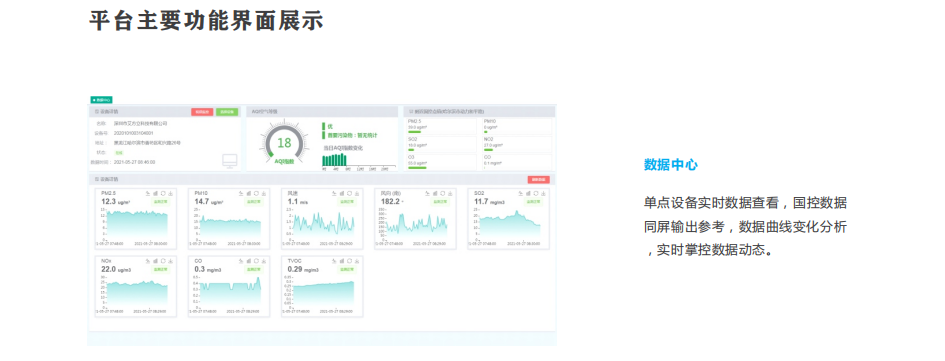Click the data time 2021-05-27 value
Screen dimensions: 945x361
[x=134, y=162]
